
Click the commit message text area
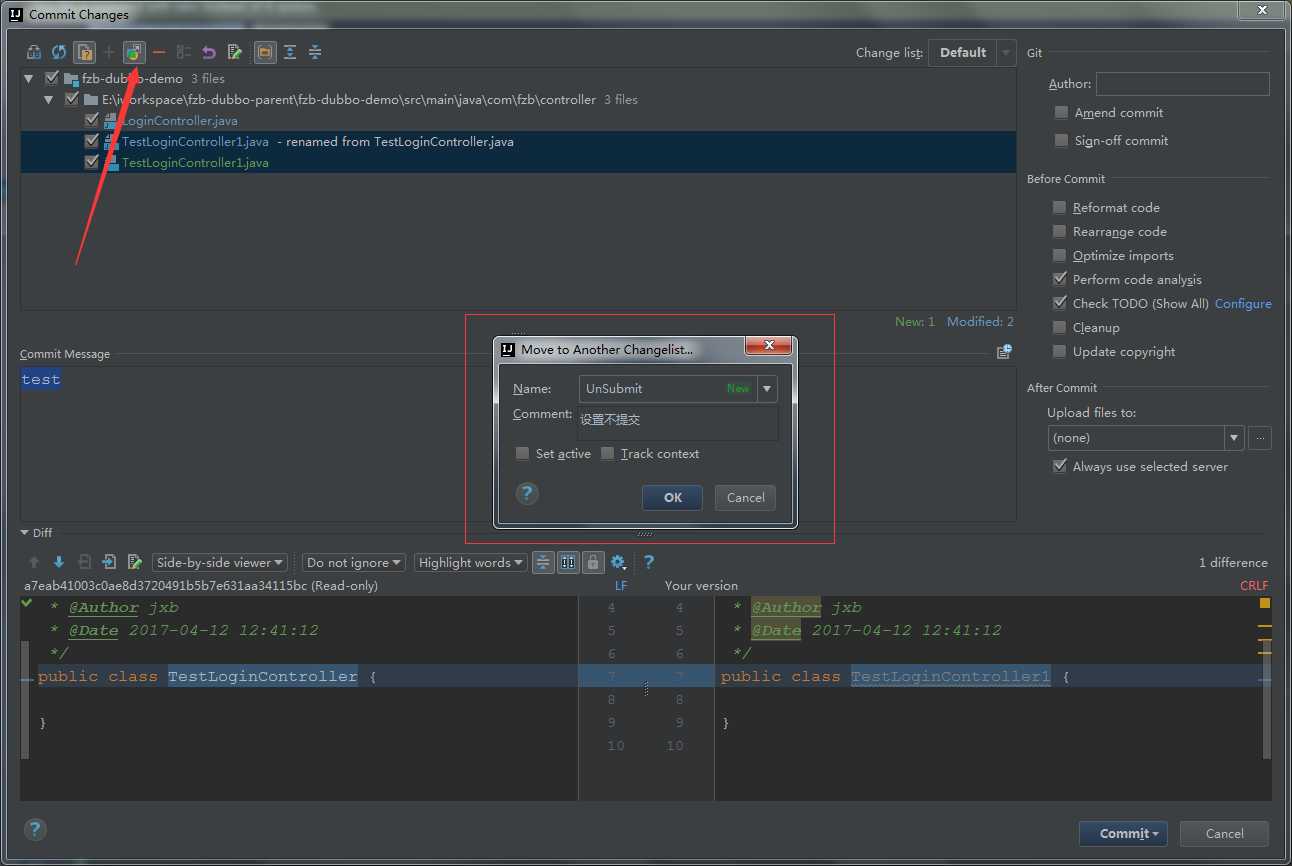[x=518, y=443]
